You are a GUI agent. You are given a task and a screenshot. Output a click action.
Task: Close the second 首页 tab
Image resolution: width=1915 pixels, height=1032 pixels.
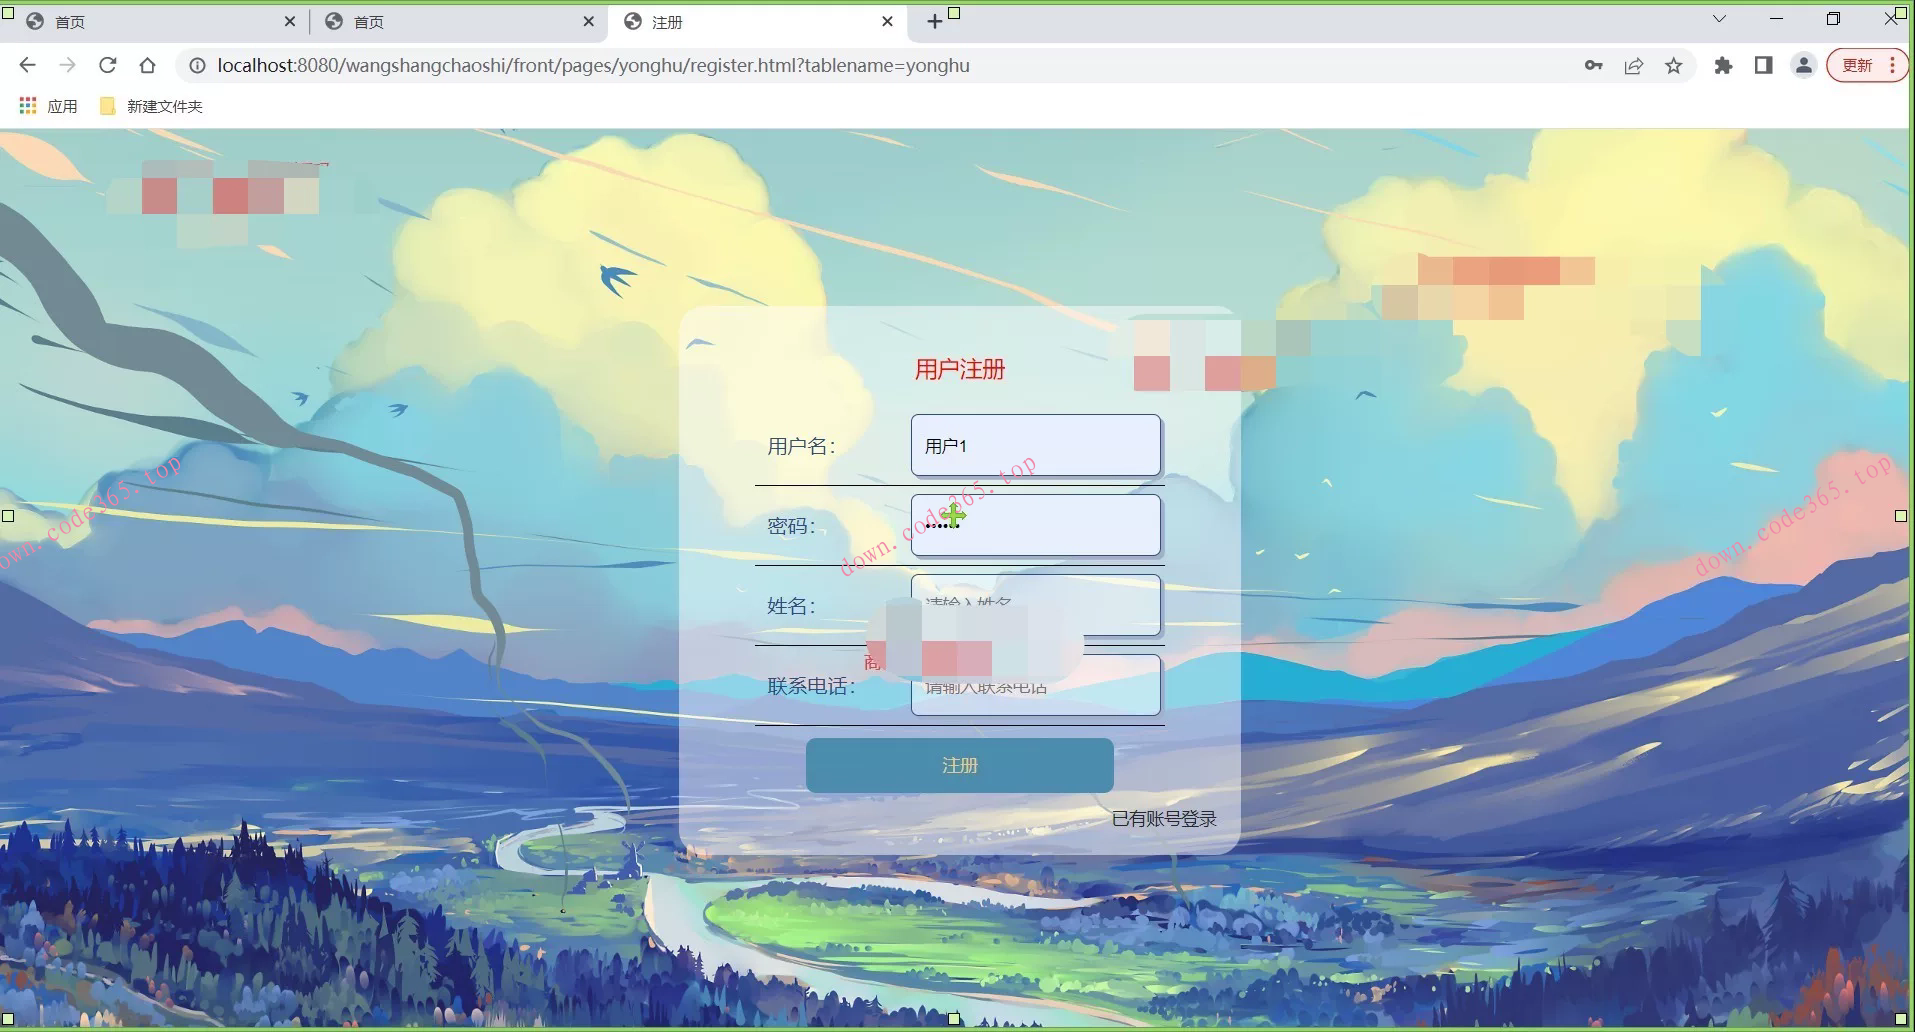point(588,22)
